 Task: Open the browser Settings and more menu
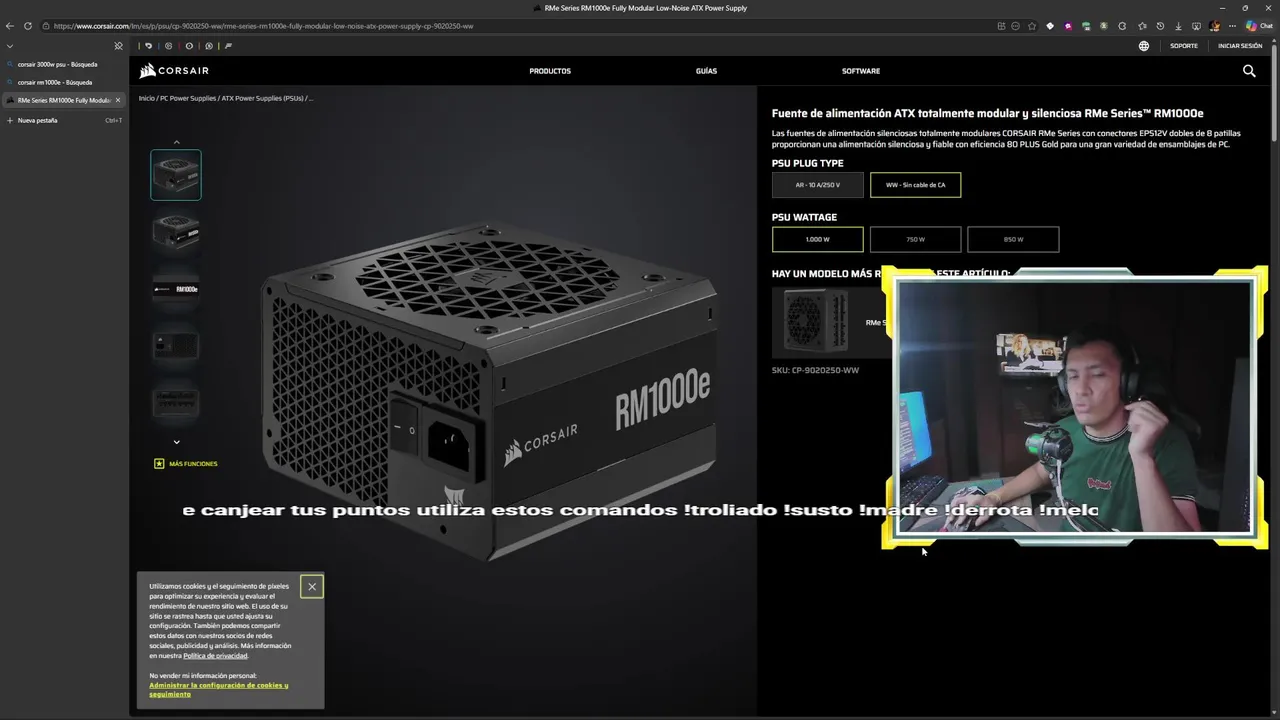tap(1232, 26)
